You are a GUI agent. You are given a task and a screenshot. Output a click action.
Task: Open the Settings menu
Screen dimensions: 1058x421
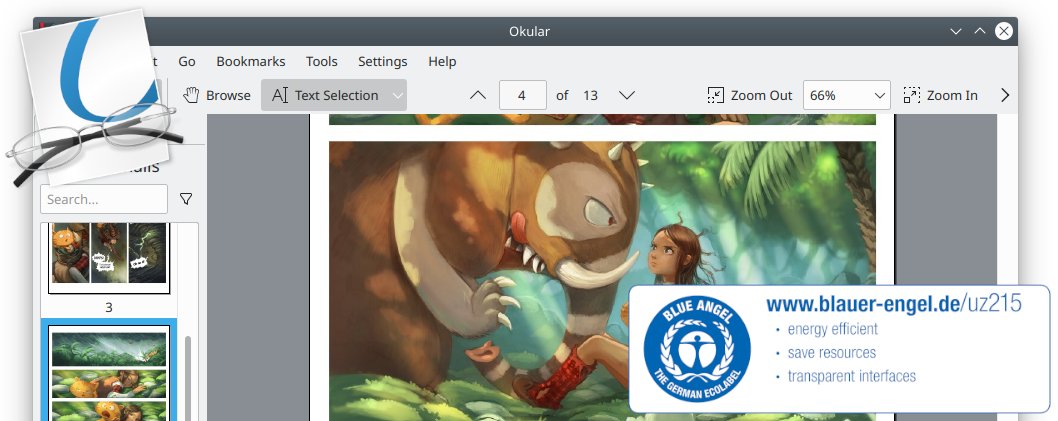[383, 61]
